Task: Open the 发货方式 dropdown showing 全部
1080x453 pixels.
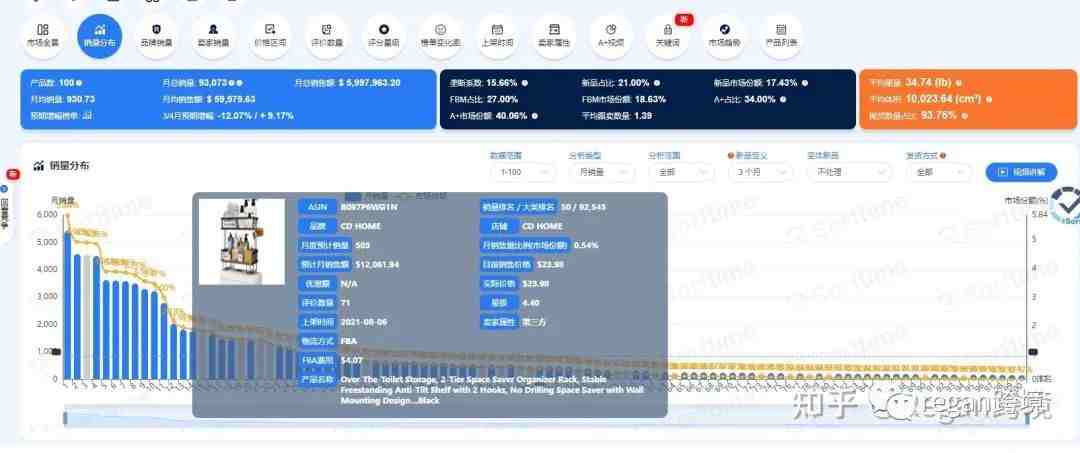Action: click(939, 172)
